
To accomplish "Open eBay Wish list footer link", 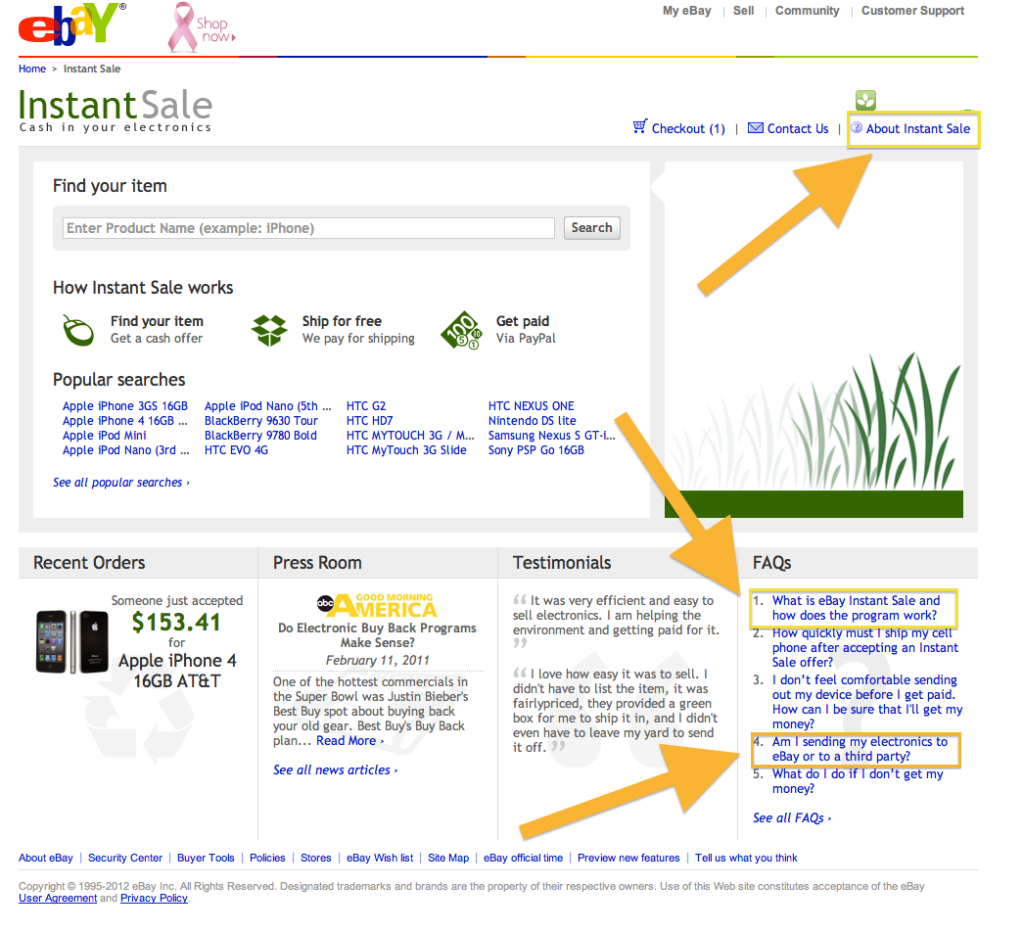I will pos(380,858).
